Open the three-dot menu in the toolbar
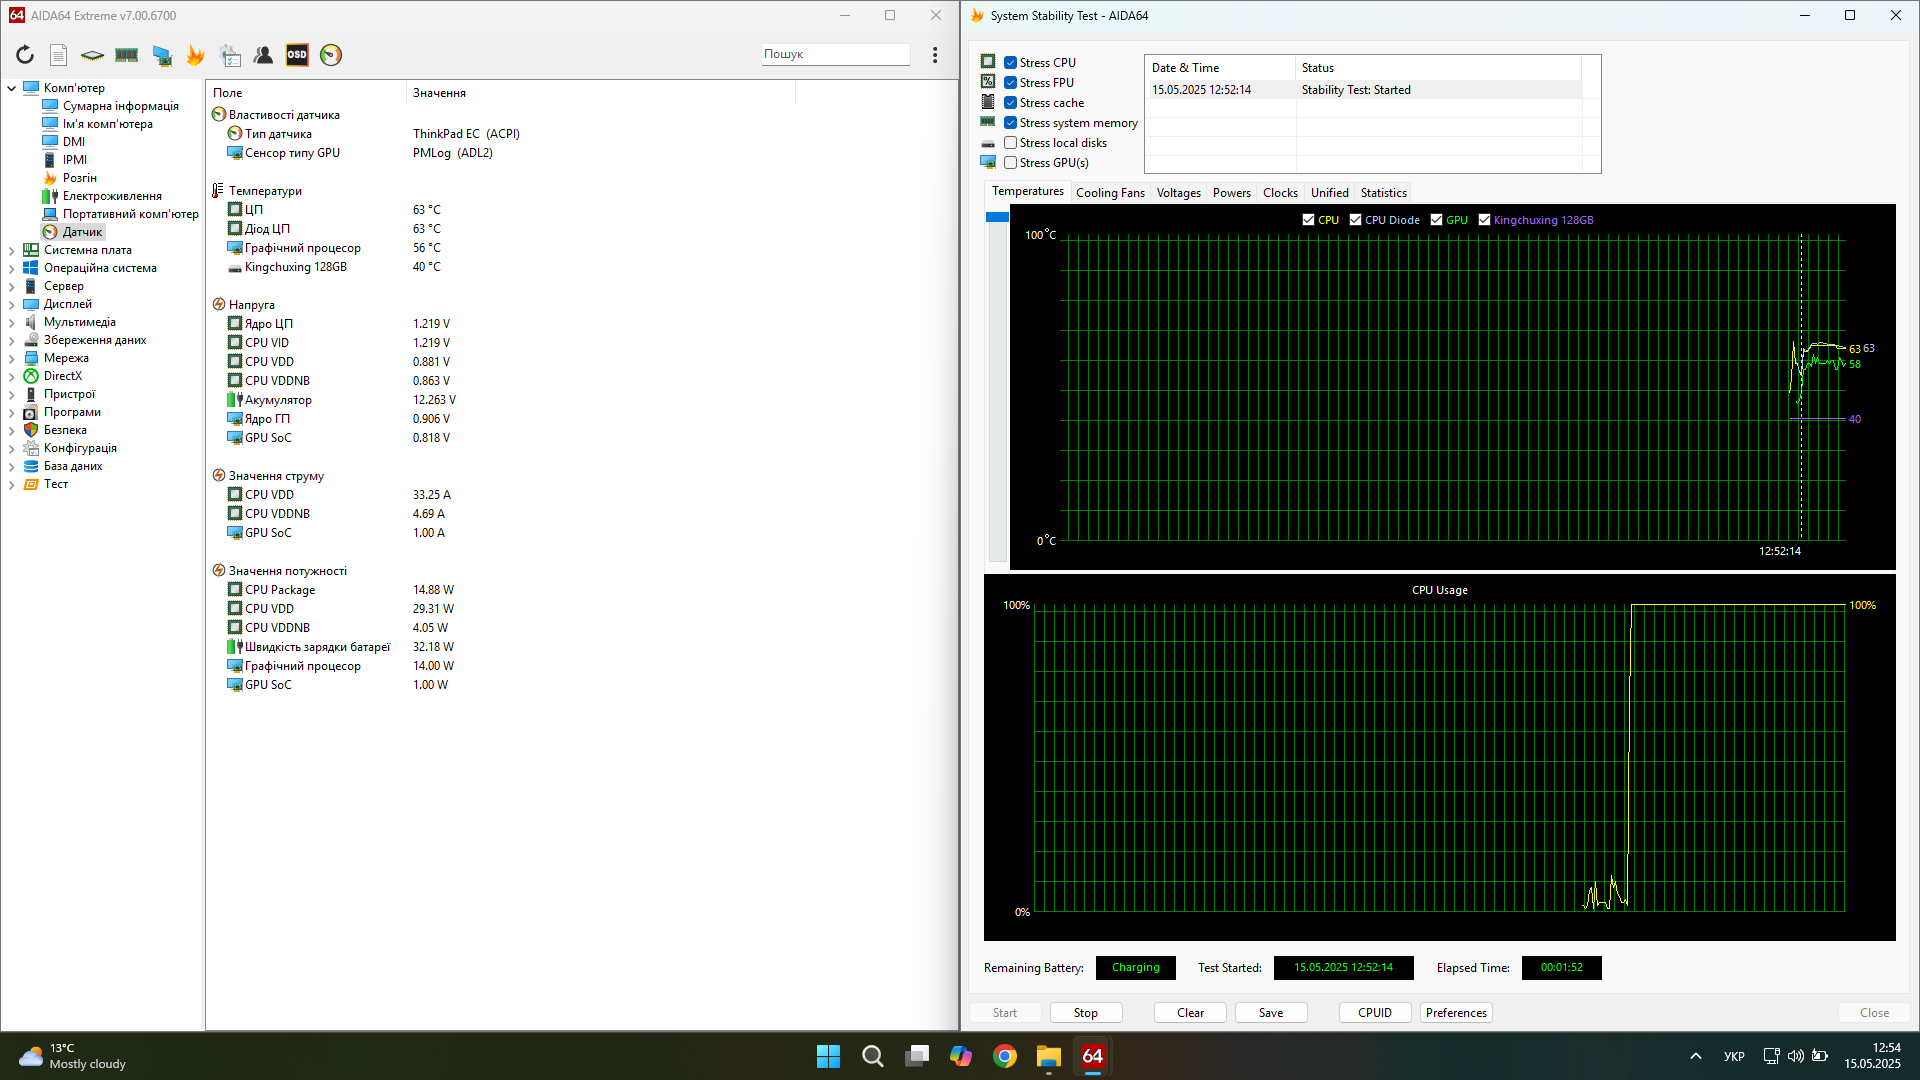The height and width of the screenshot is (1080, 1920). pyautogui.click(x=935, y=55)
